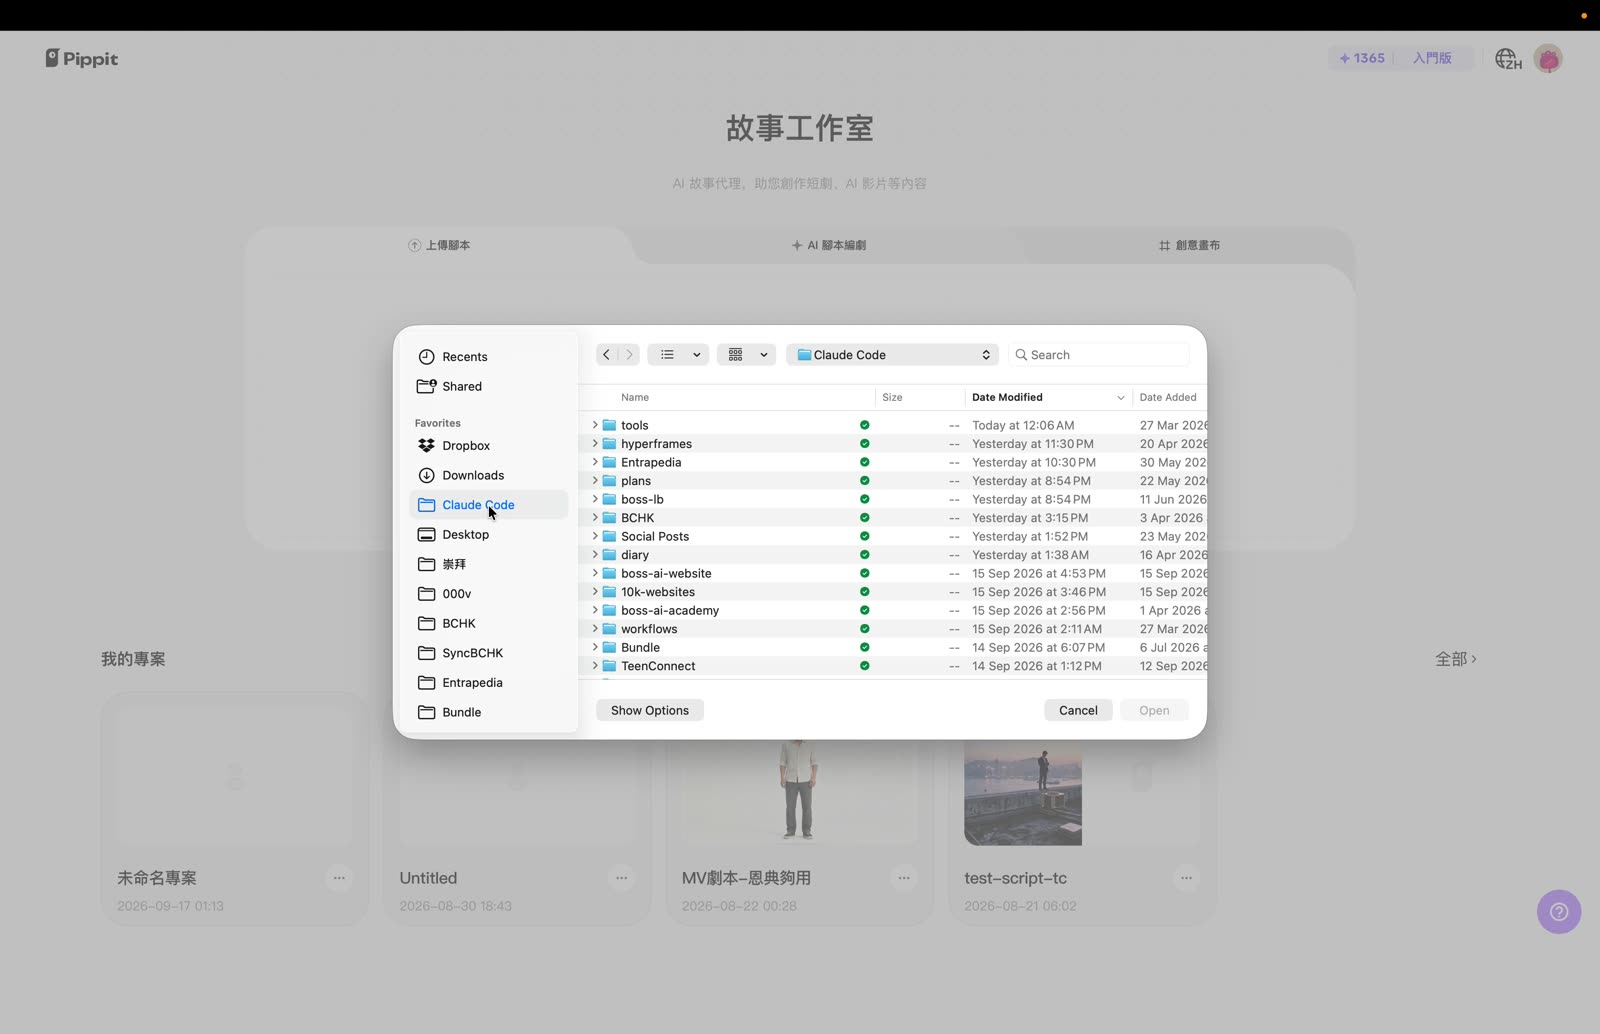The image size is (1600, 1034).
Task: Open the Claude Code location dropdown
Action: [892, 355]
